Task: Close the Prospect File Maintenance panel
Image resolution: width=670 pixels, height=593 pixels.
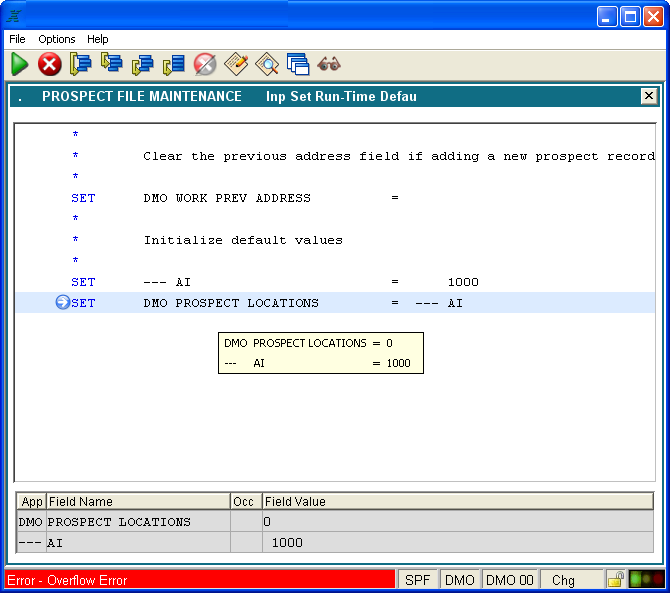Action: (x=649, y=96)
